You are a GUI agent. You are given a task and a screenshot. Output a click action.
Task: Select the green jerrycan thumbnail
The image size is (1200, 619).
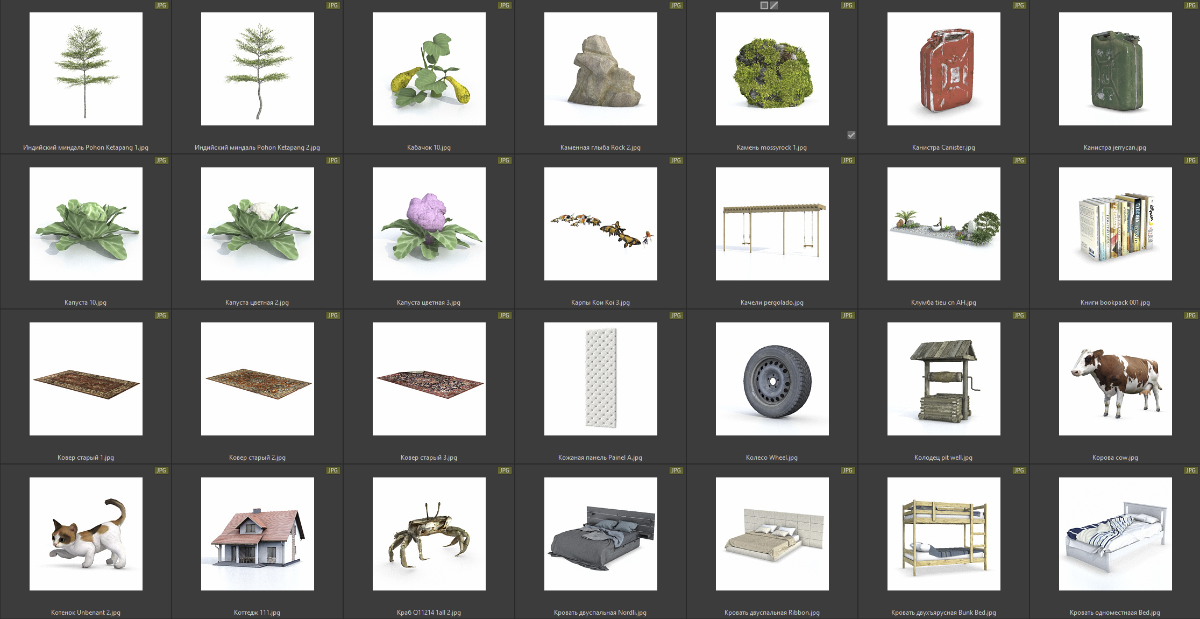(1115, 68)
